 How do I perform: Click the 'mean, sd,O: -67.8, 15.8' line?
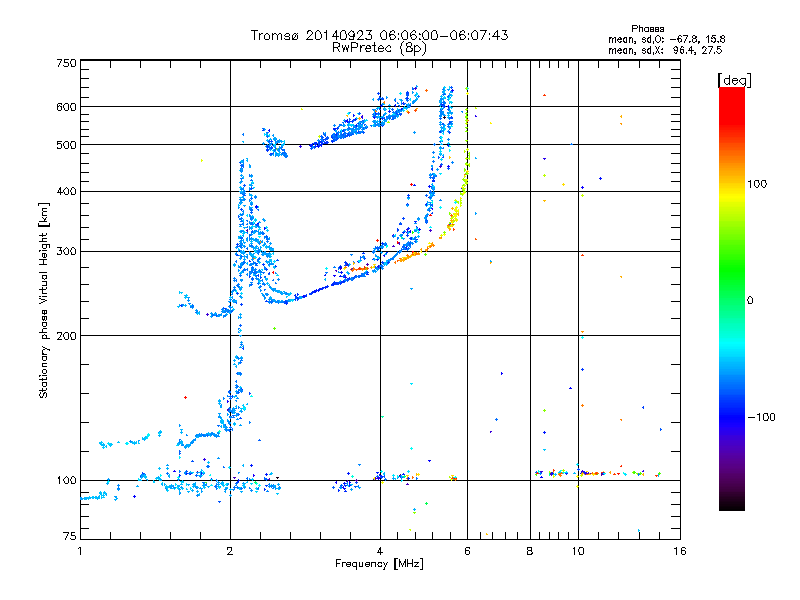click(x=666, y=39)
